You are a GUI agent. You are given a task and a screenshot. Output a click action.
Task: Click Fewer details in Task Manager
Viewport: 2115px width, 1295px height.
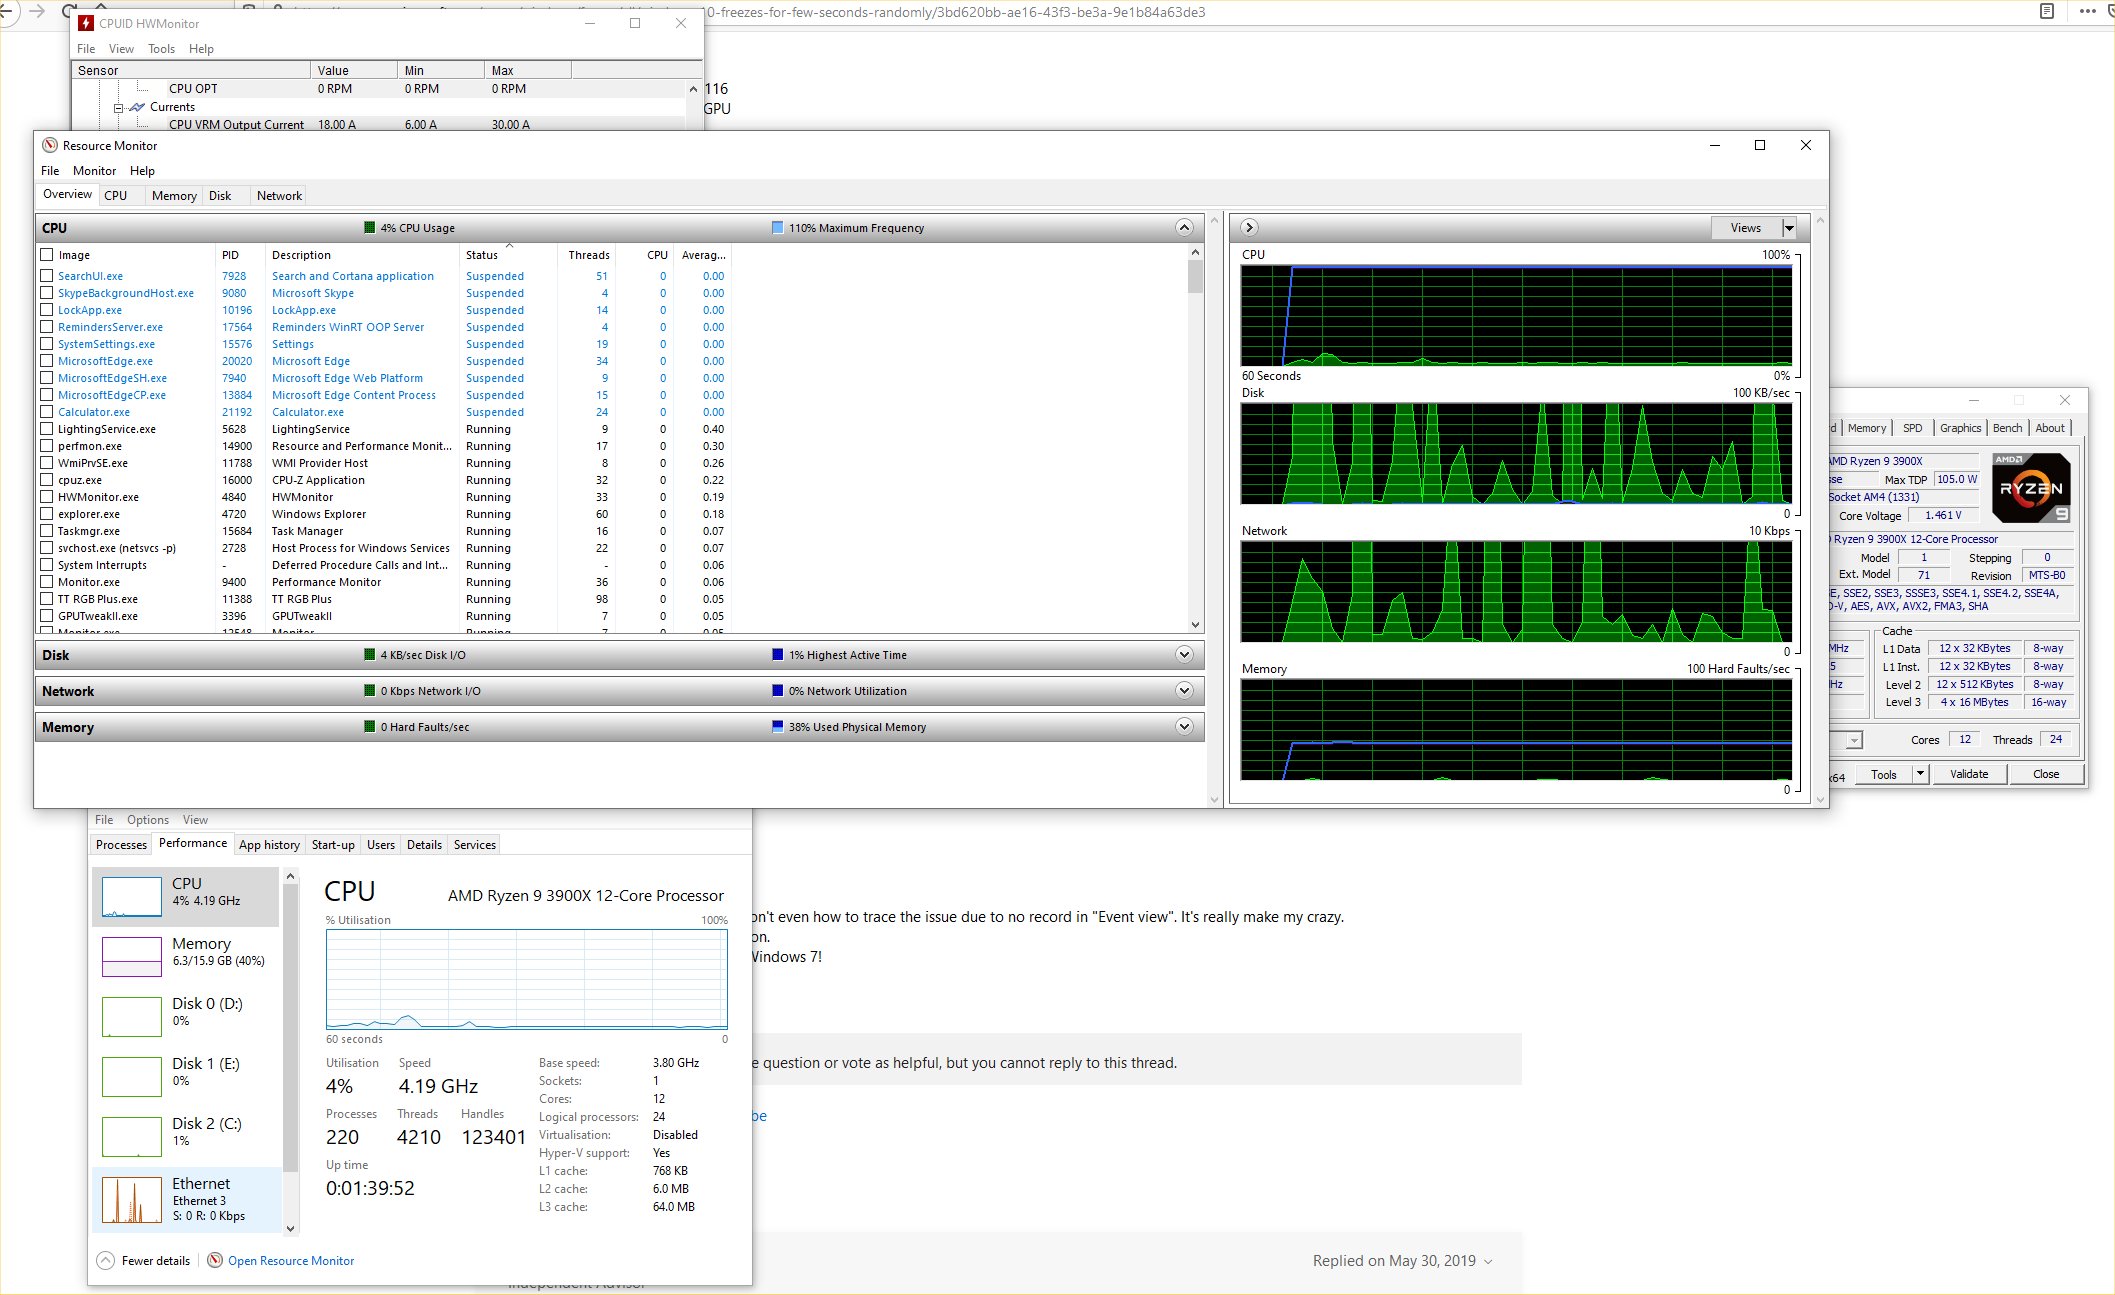[156, 1261]
